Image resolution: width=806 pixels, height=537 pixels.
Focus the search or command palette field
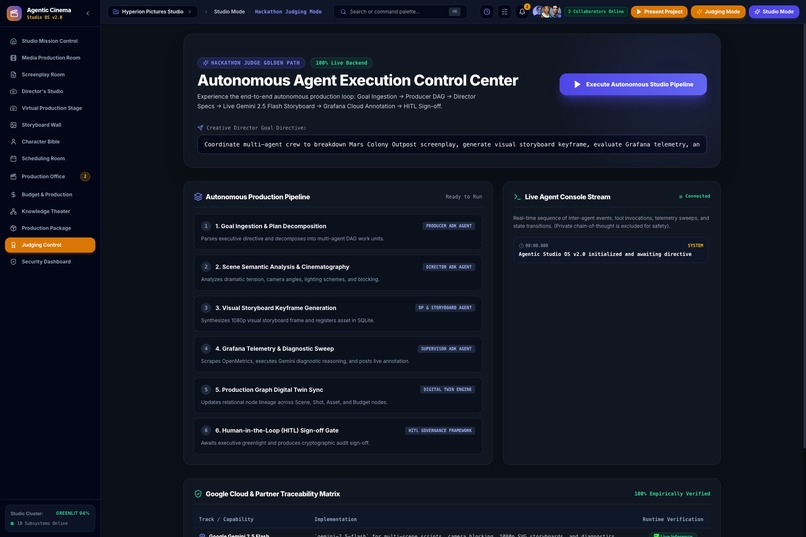(x=400, y=11)
